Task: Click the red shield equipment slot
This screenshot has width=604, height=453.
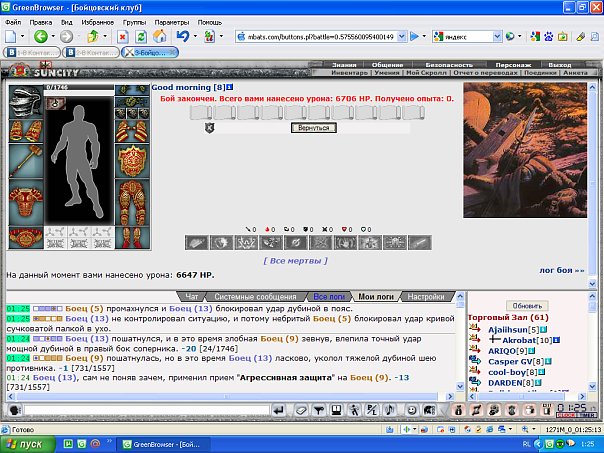Action: click(x=132, y=161)
